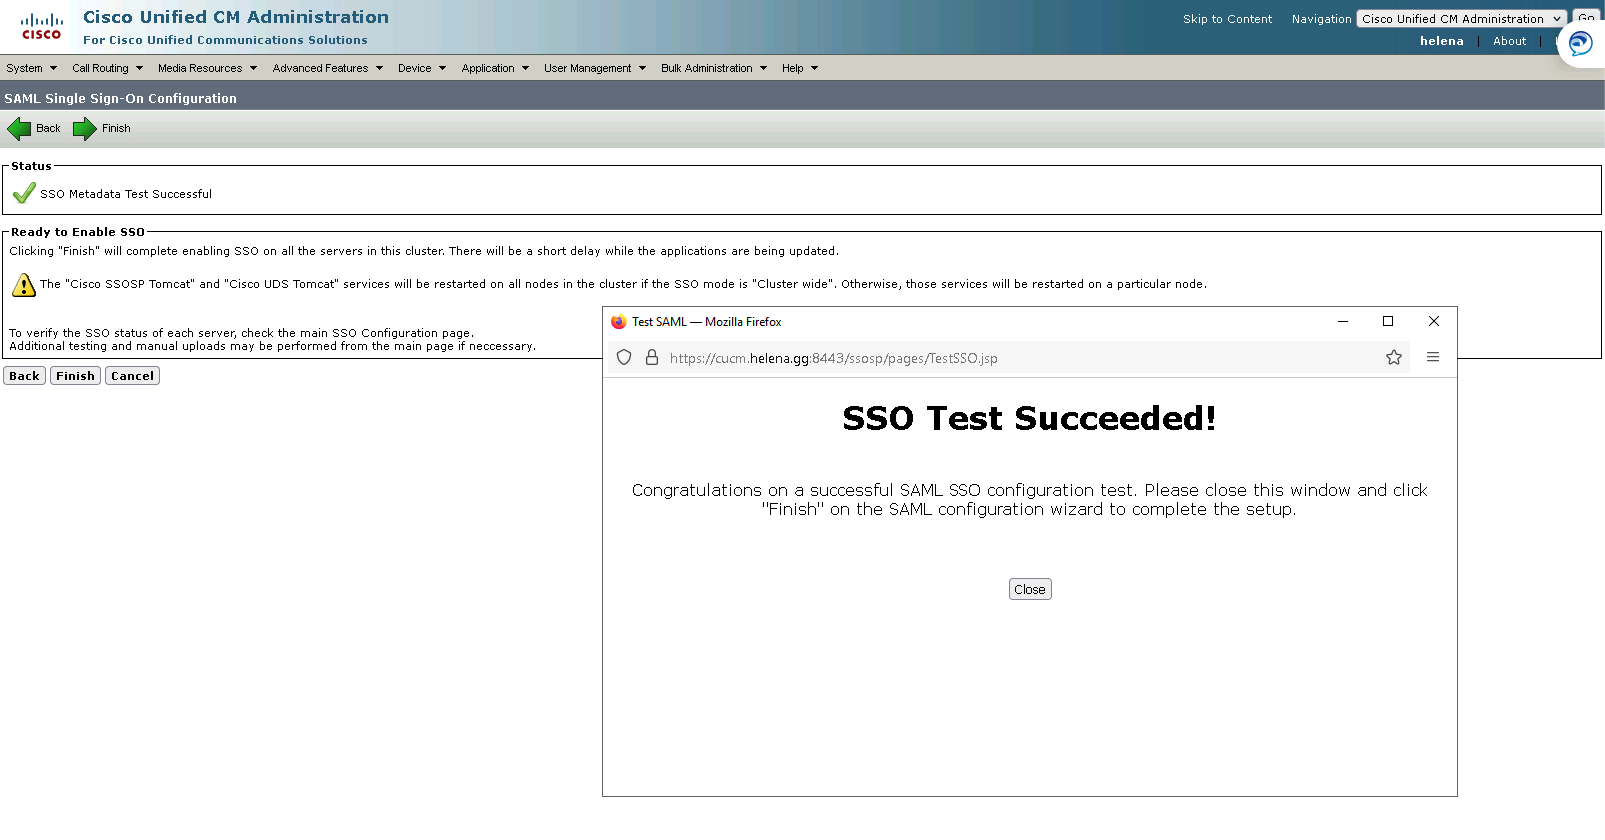Click the Cisco logo

click(x=41, y=27)
